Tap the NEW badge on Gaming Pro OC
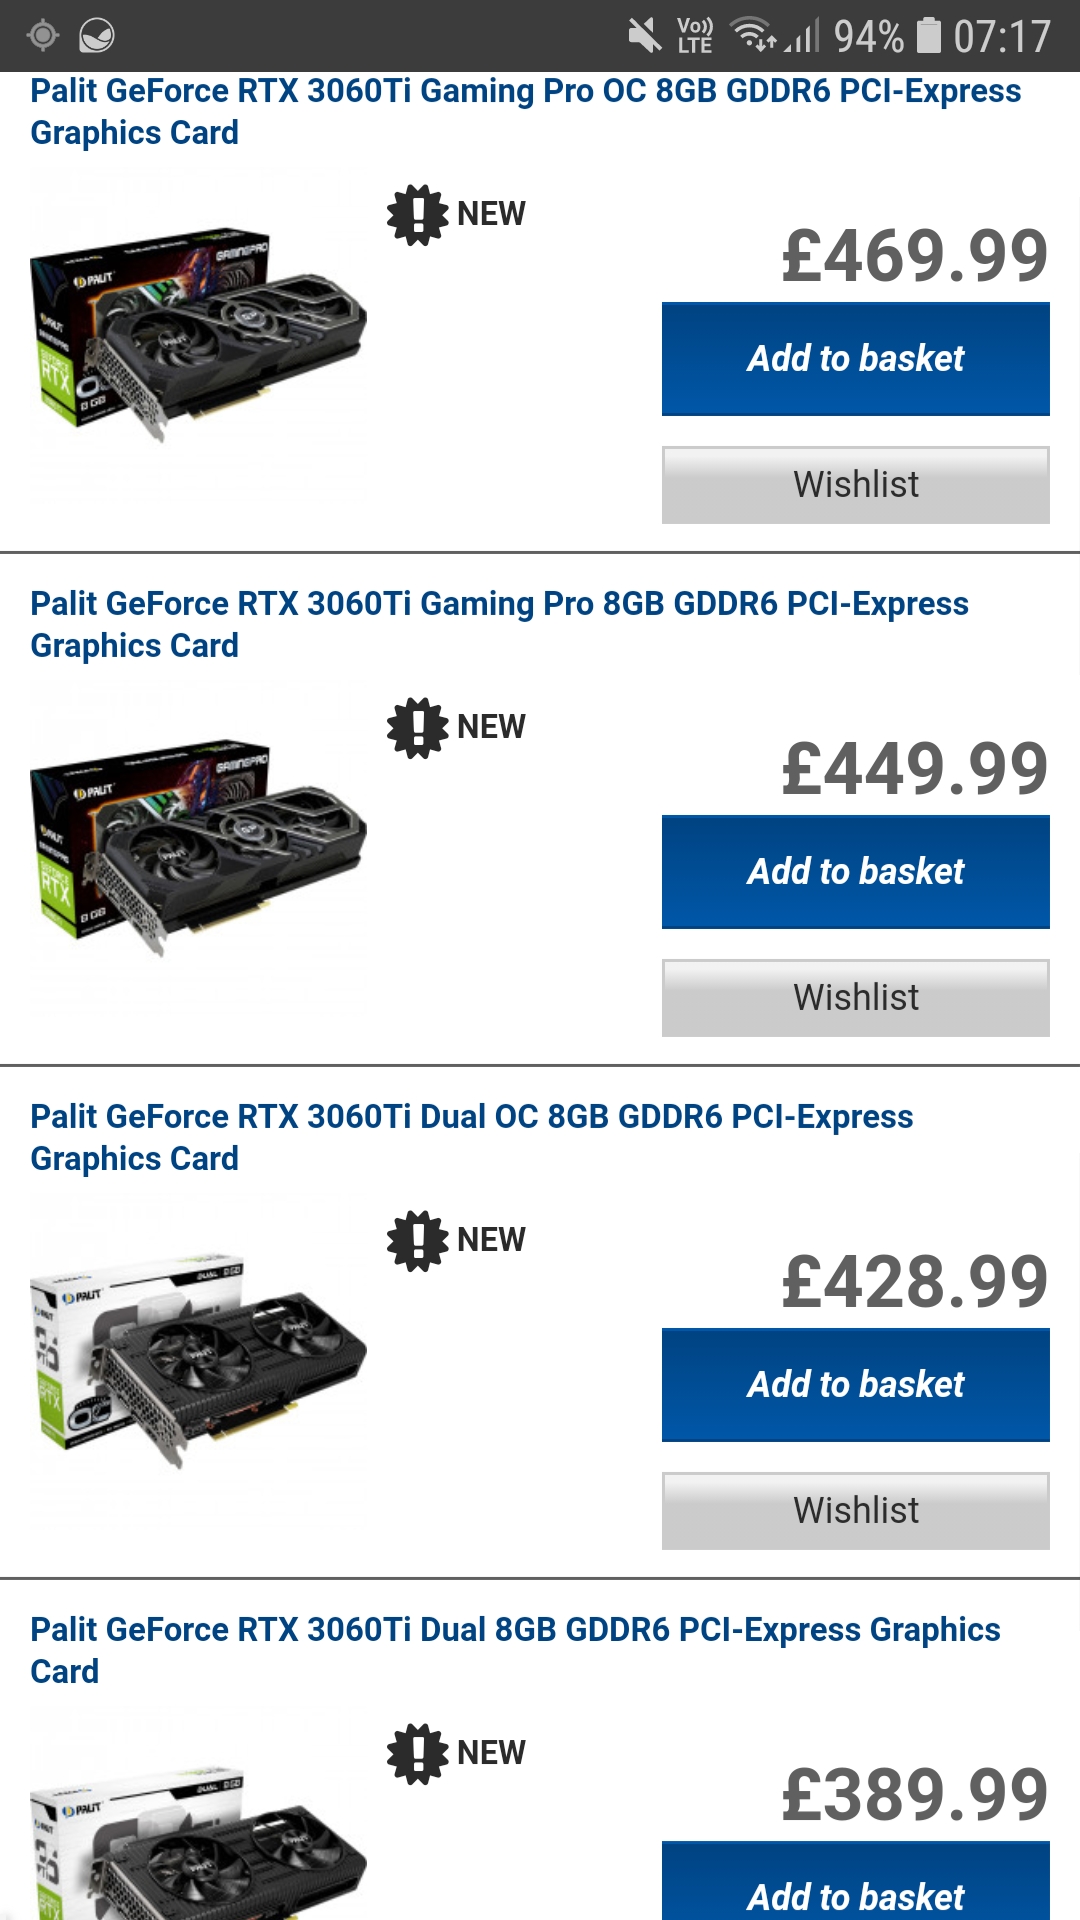This screenshot has height=1920, width=1080. (456, 214)
